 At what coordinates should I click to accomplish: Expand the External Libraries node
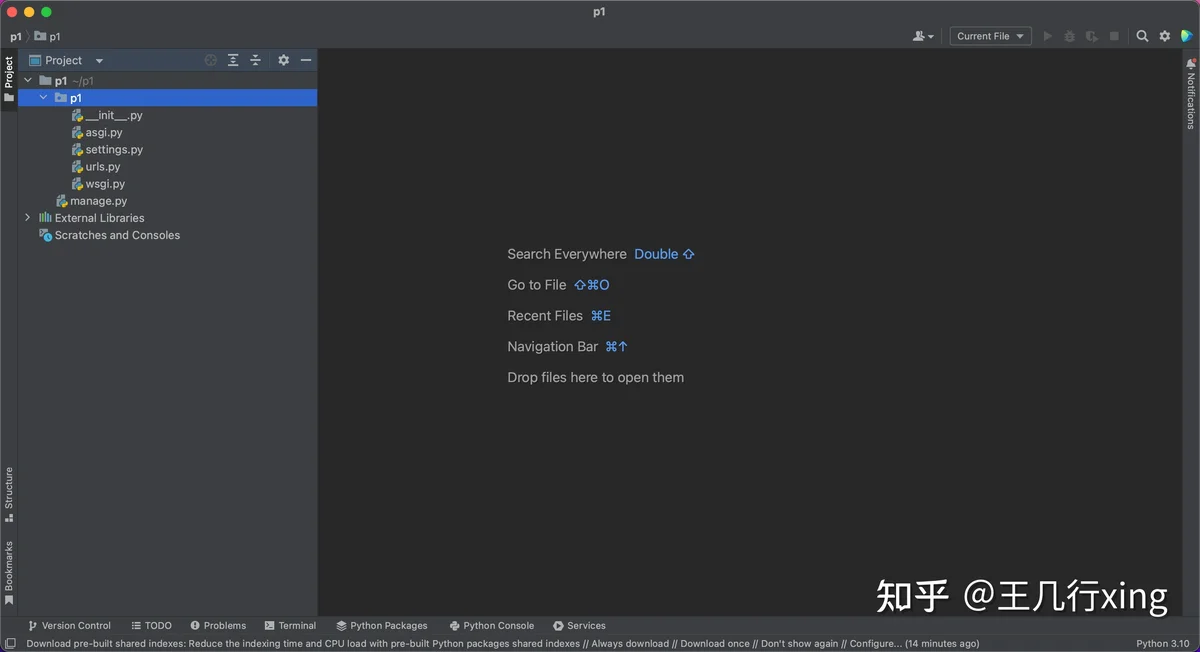[x=28, y=218]
